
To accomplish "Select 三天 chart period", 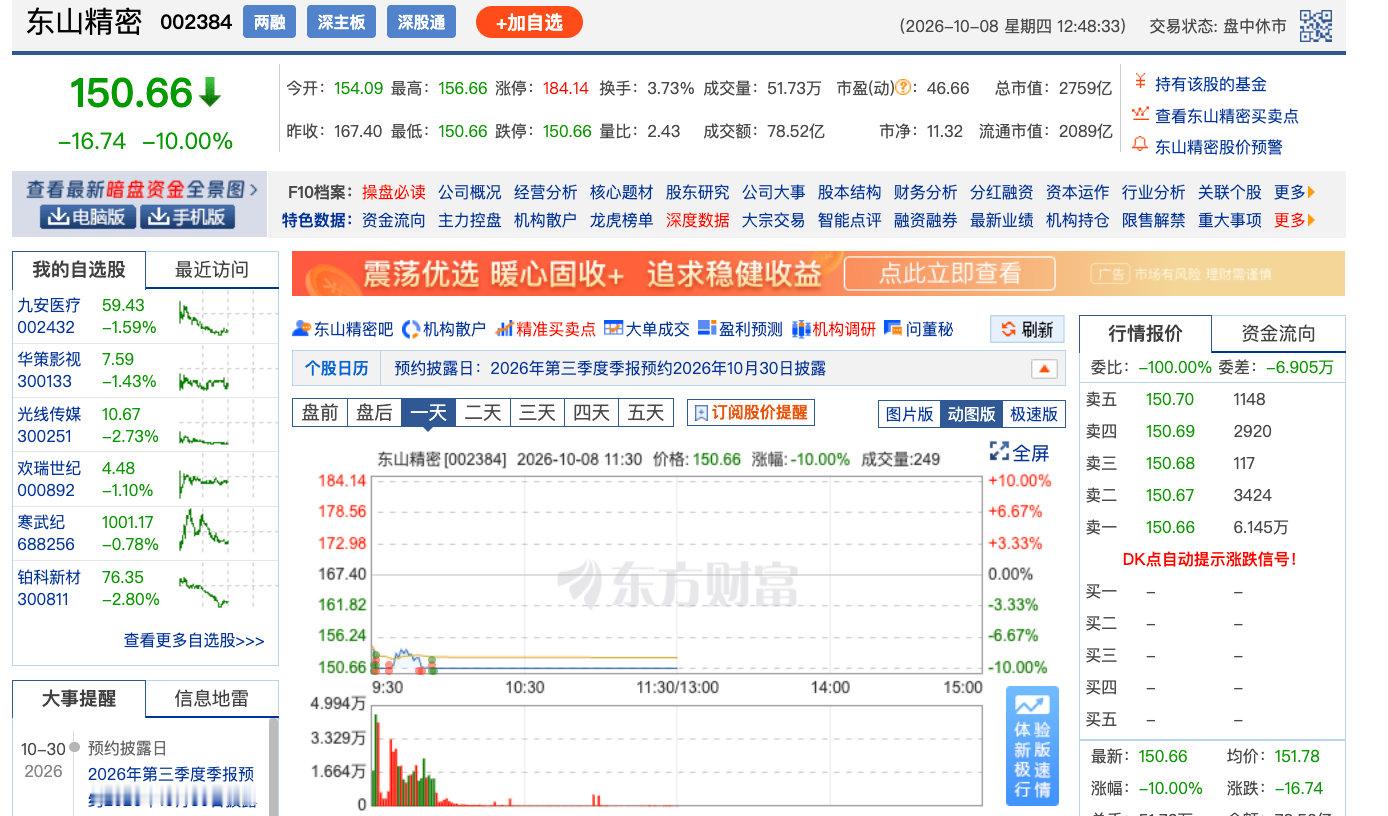I will tap(537, 412).
